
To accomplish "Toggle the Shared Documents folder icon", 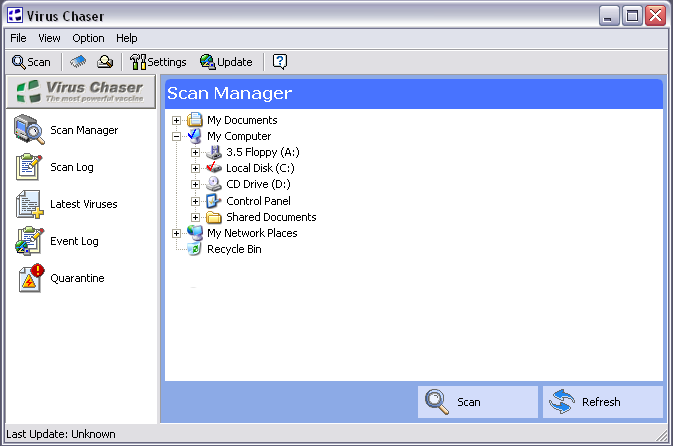I will click(214, 217).
